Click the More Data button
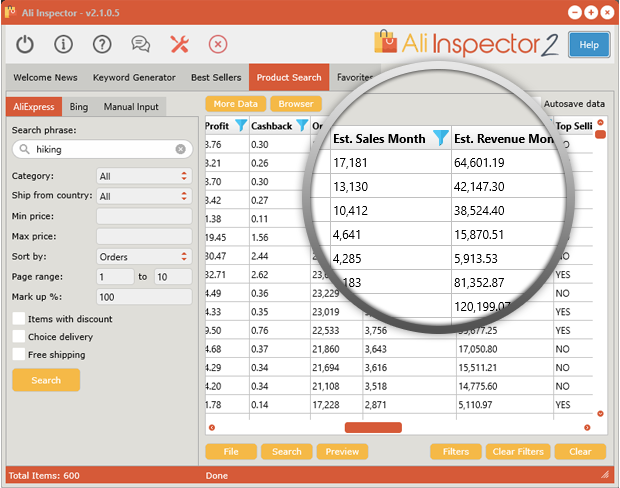The width and height of the screenshot is (620, 488). click(236, 104)
